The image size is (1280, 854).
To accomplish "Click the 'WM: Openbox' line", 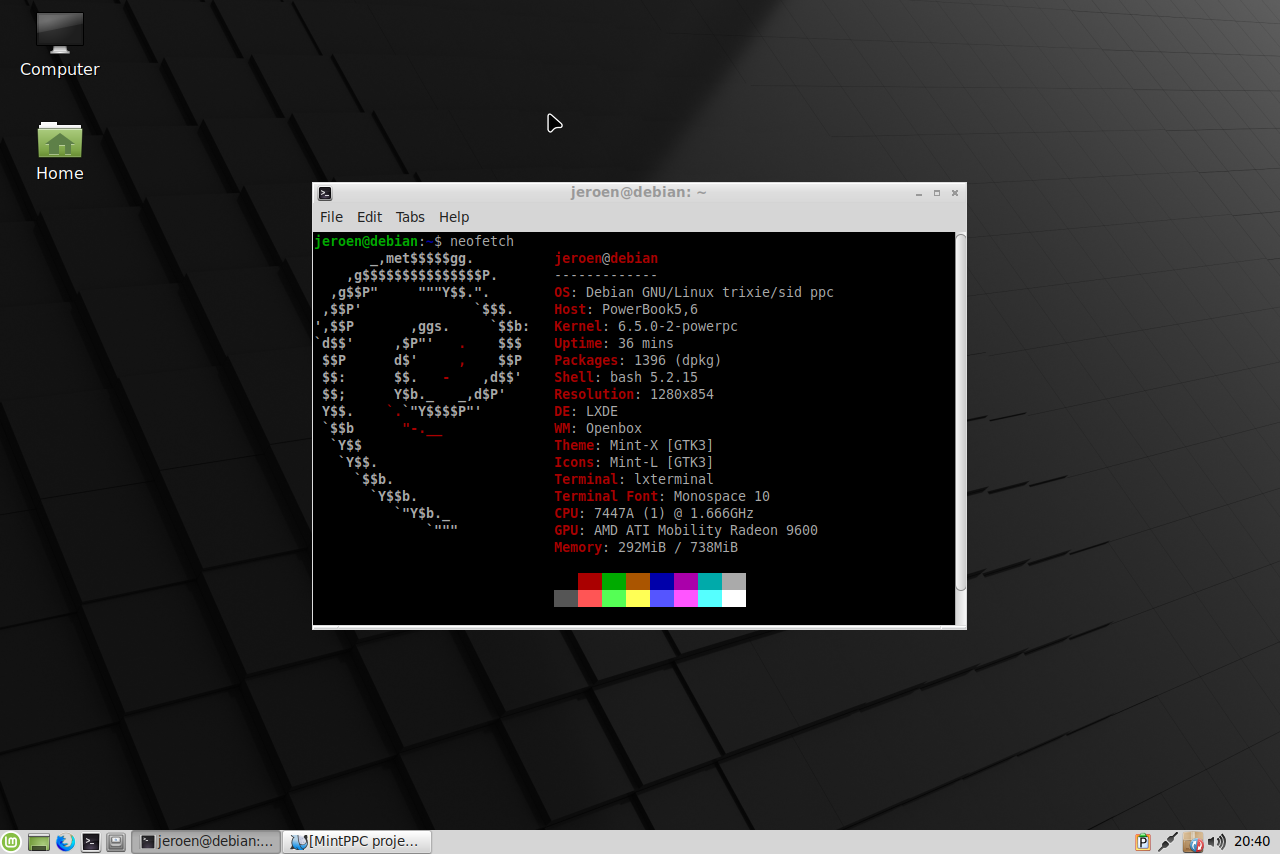I will tap(598, 428).
